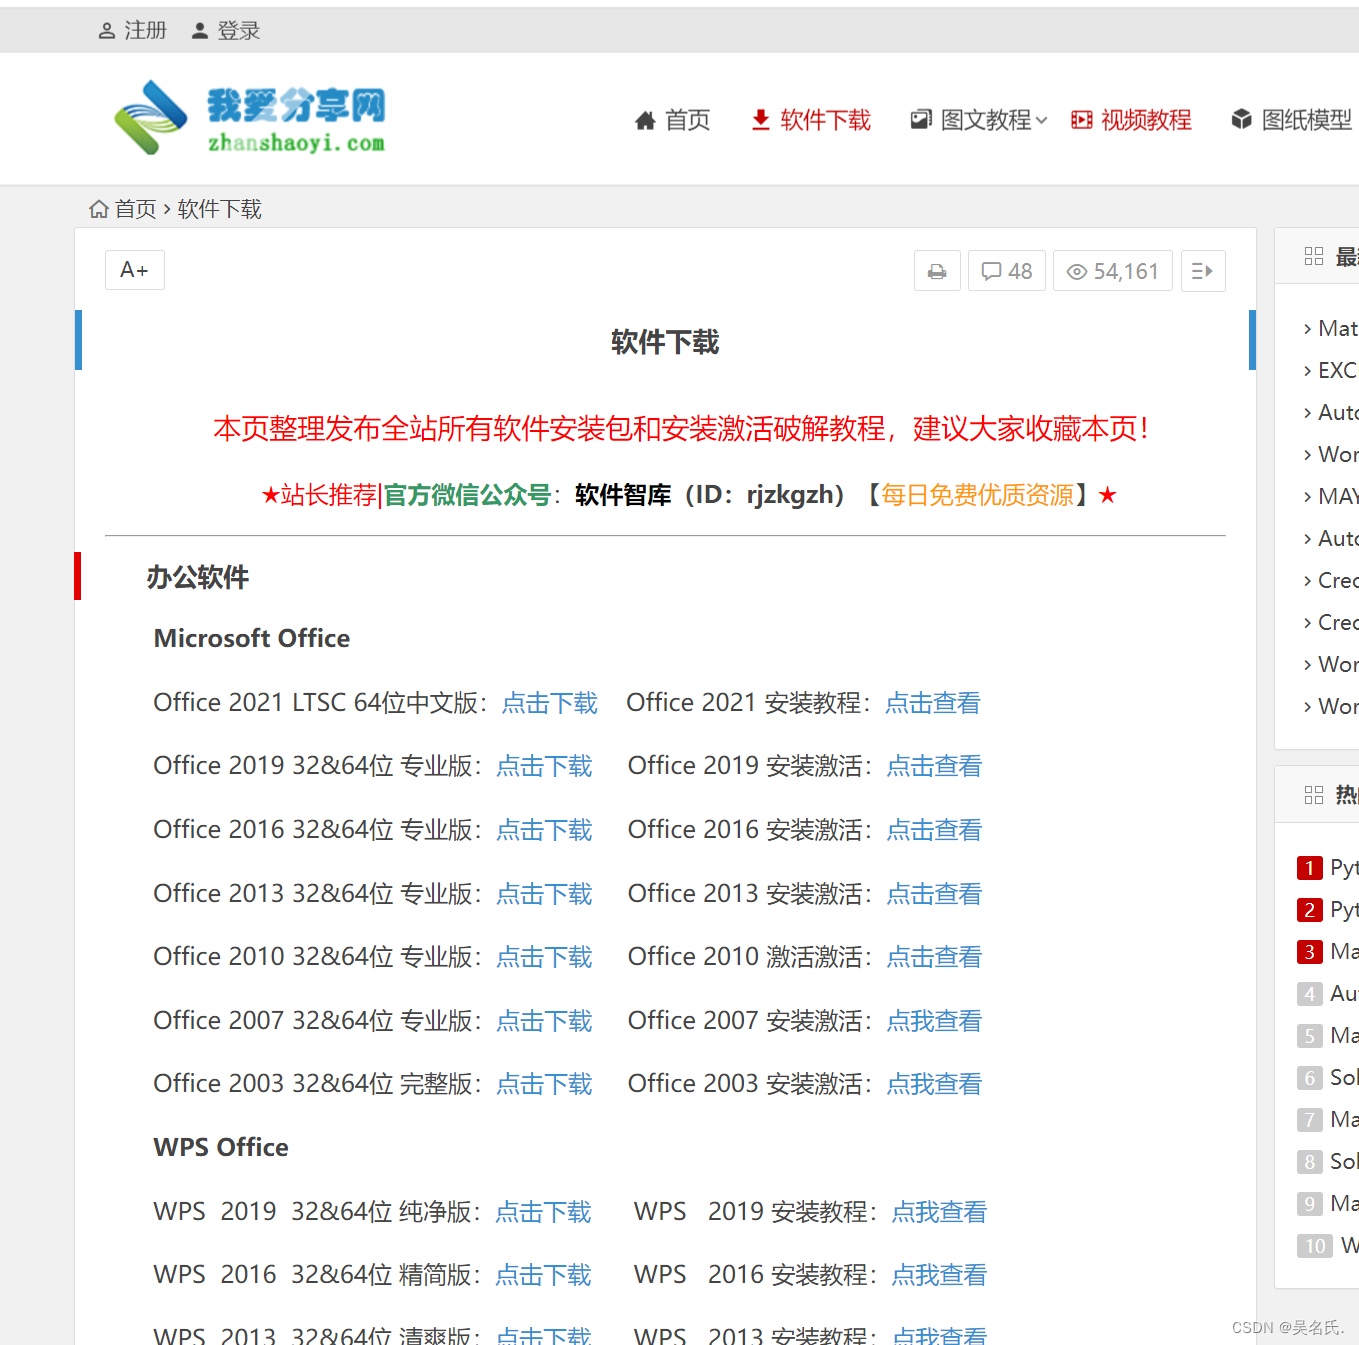Viewport: 1359px width, 1345px height.
Task: Click the 软件下载 breadcrumb link
Action: tap(219, 209)
